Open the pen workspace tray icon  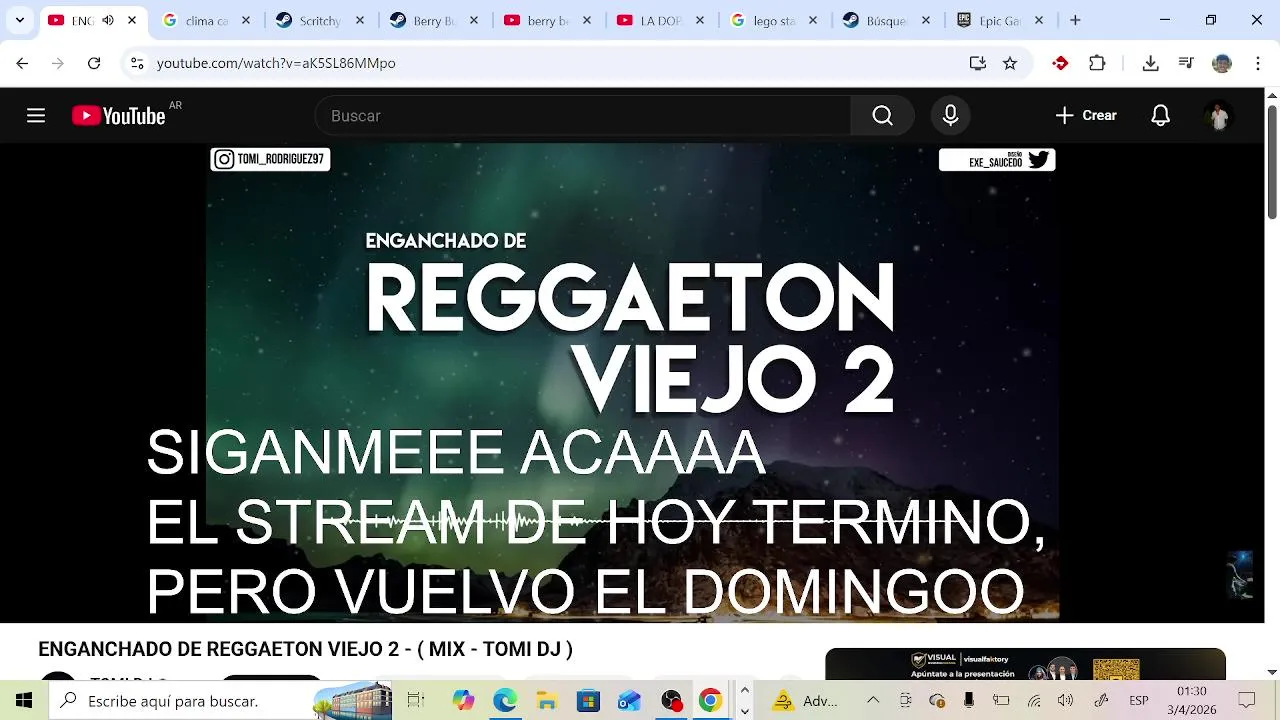click(1101, 701)
